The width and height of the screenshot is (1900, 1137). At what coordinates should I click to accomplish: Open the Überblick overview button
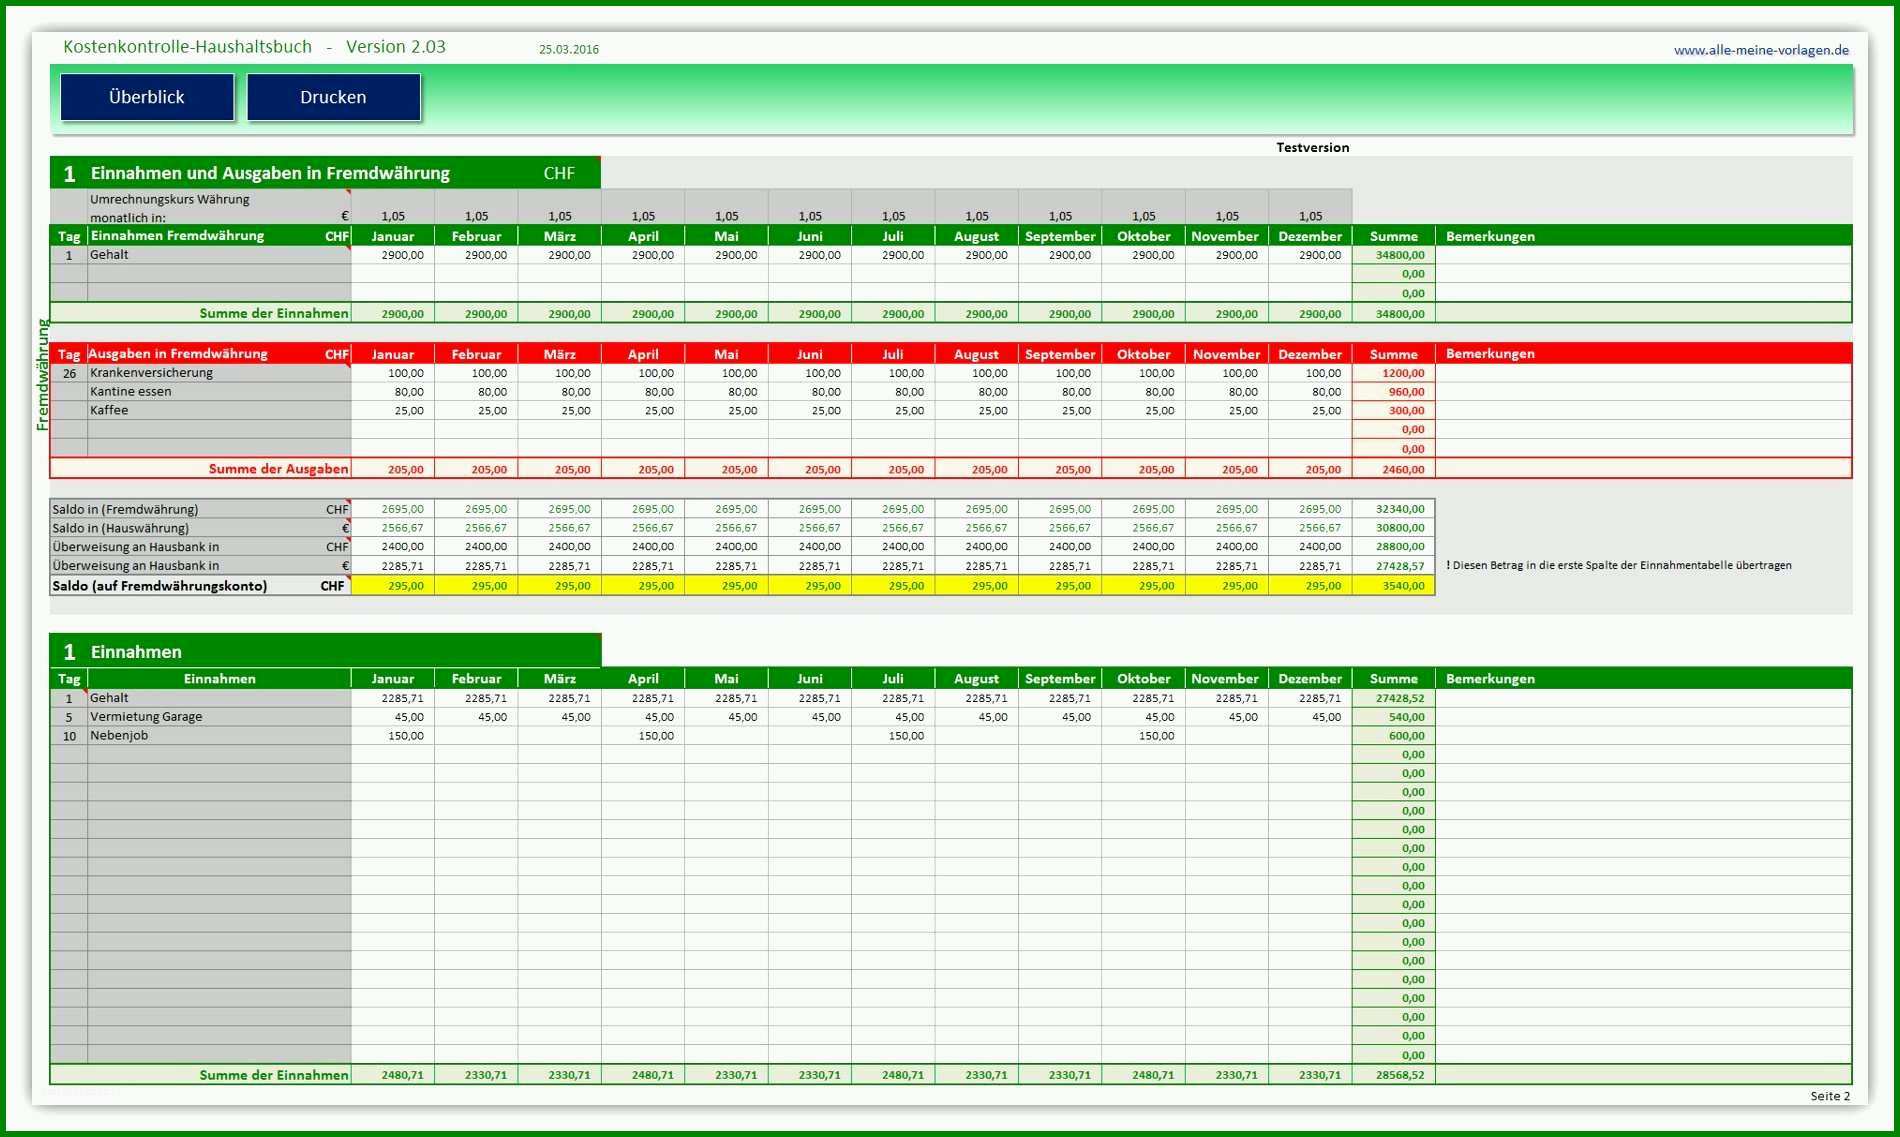point(147,97)
